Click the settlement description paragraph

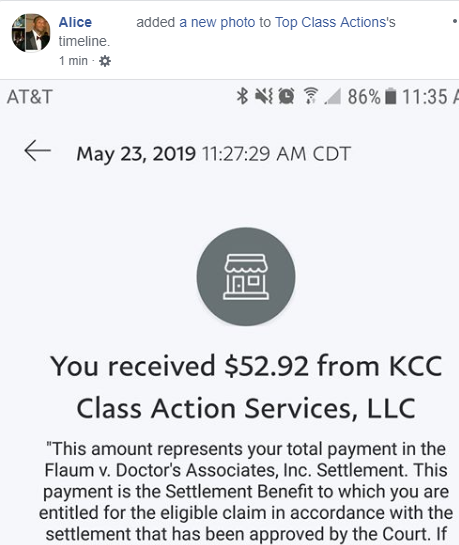(246, 491)
